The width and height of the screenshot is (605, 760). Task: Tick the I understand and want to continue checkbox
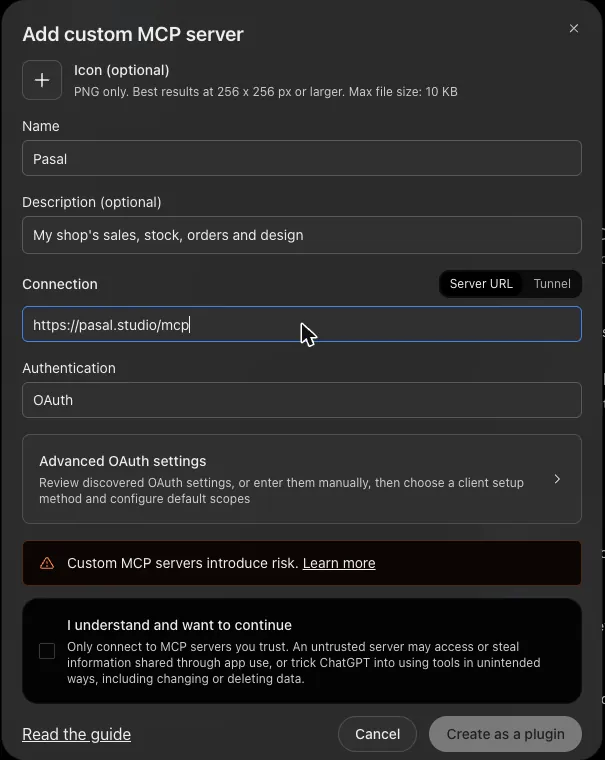pyautogui.click(x=47, y=651)
